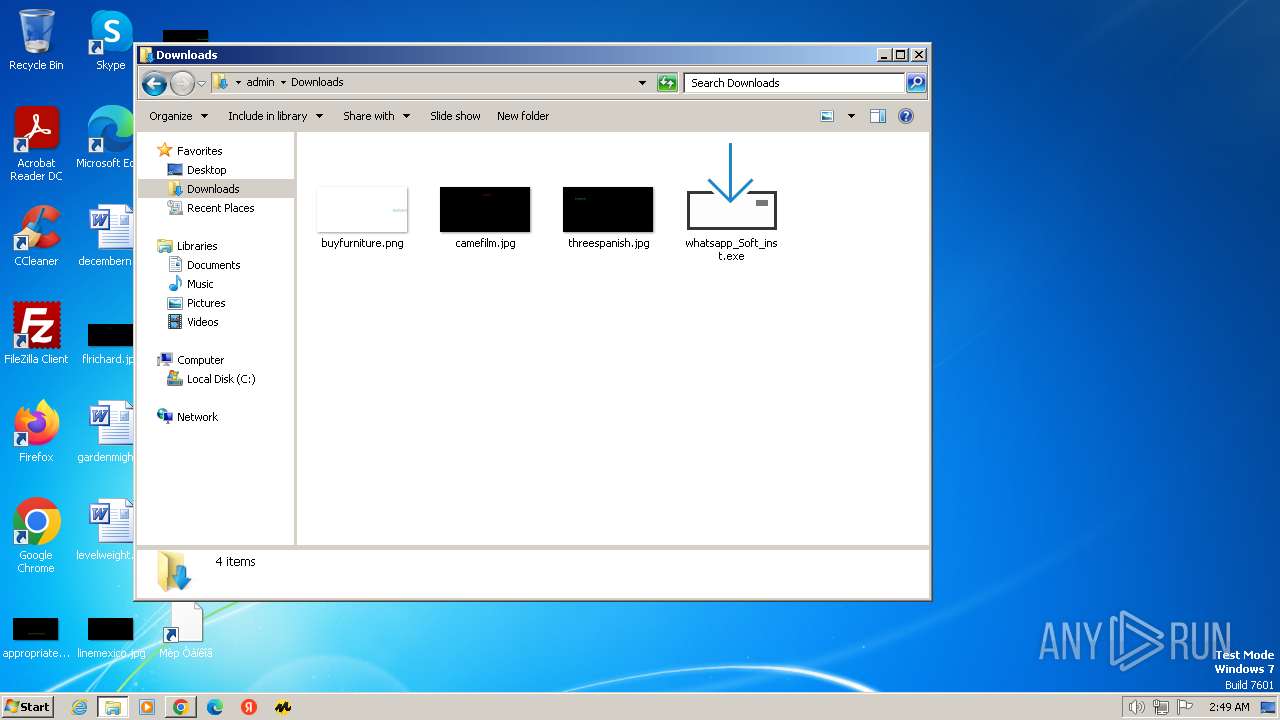The width and height of the screenshot is (1280, 720).
Task: Open Windows Media Player from taskbar
Action: (147, 707)
